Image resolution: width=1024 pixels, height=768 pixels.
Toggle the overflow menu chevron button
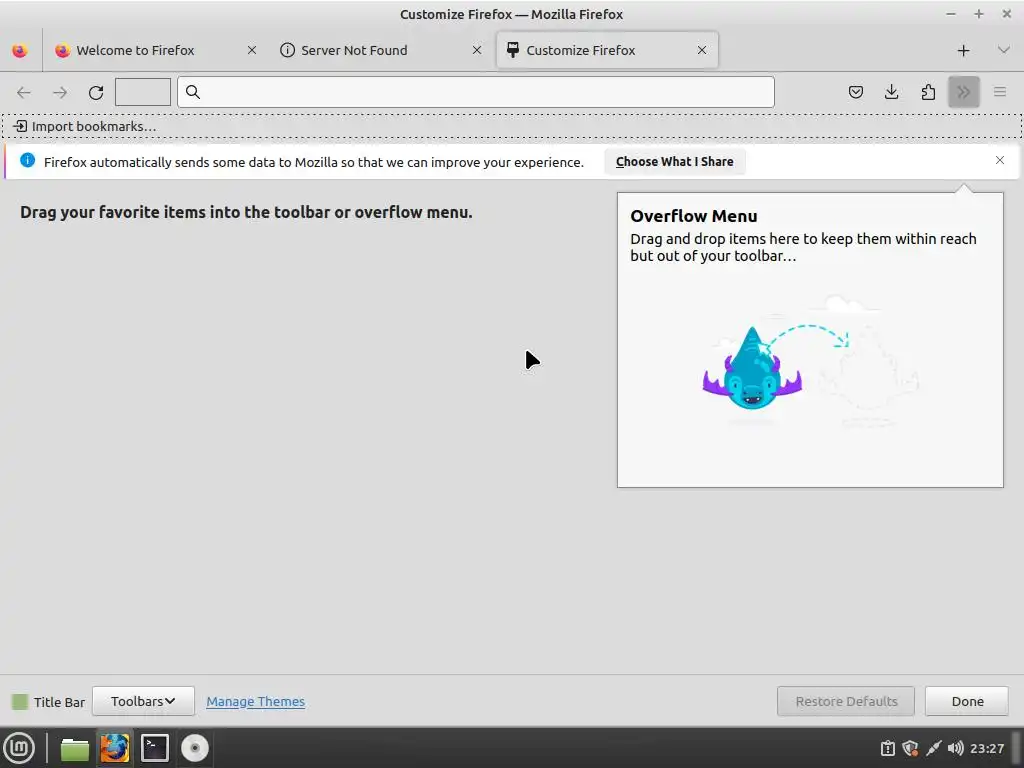coord(964,92)
